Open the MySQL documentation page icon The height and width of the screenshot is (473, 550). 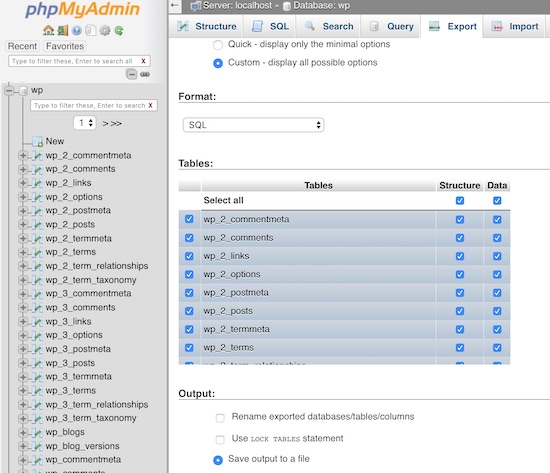tap(90, 31)
